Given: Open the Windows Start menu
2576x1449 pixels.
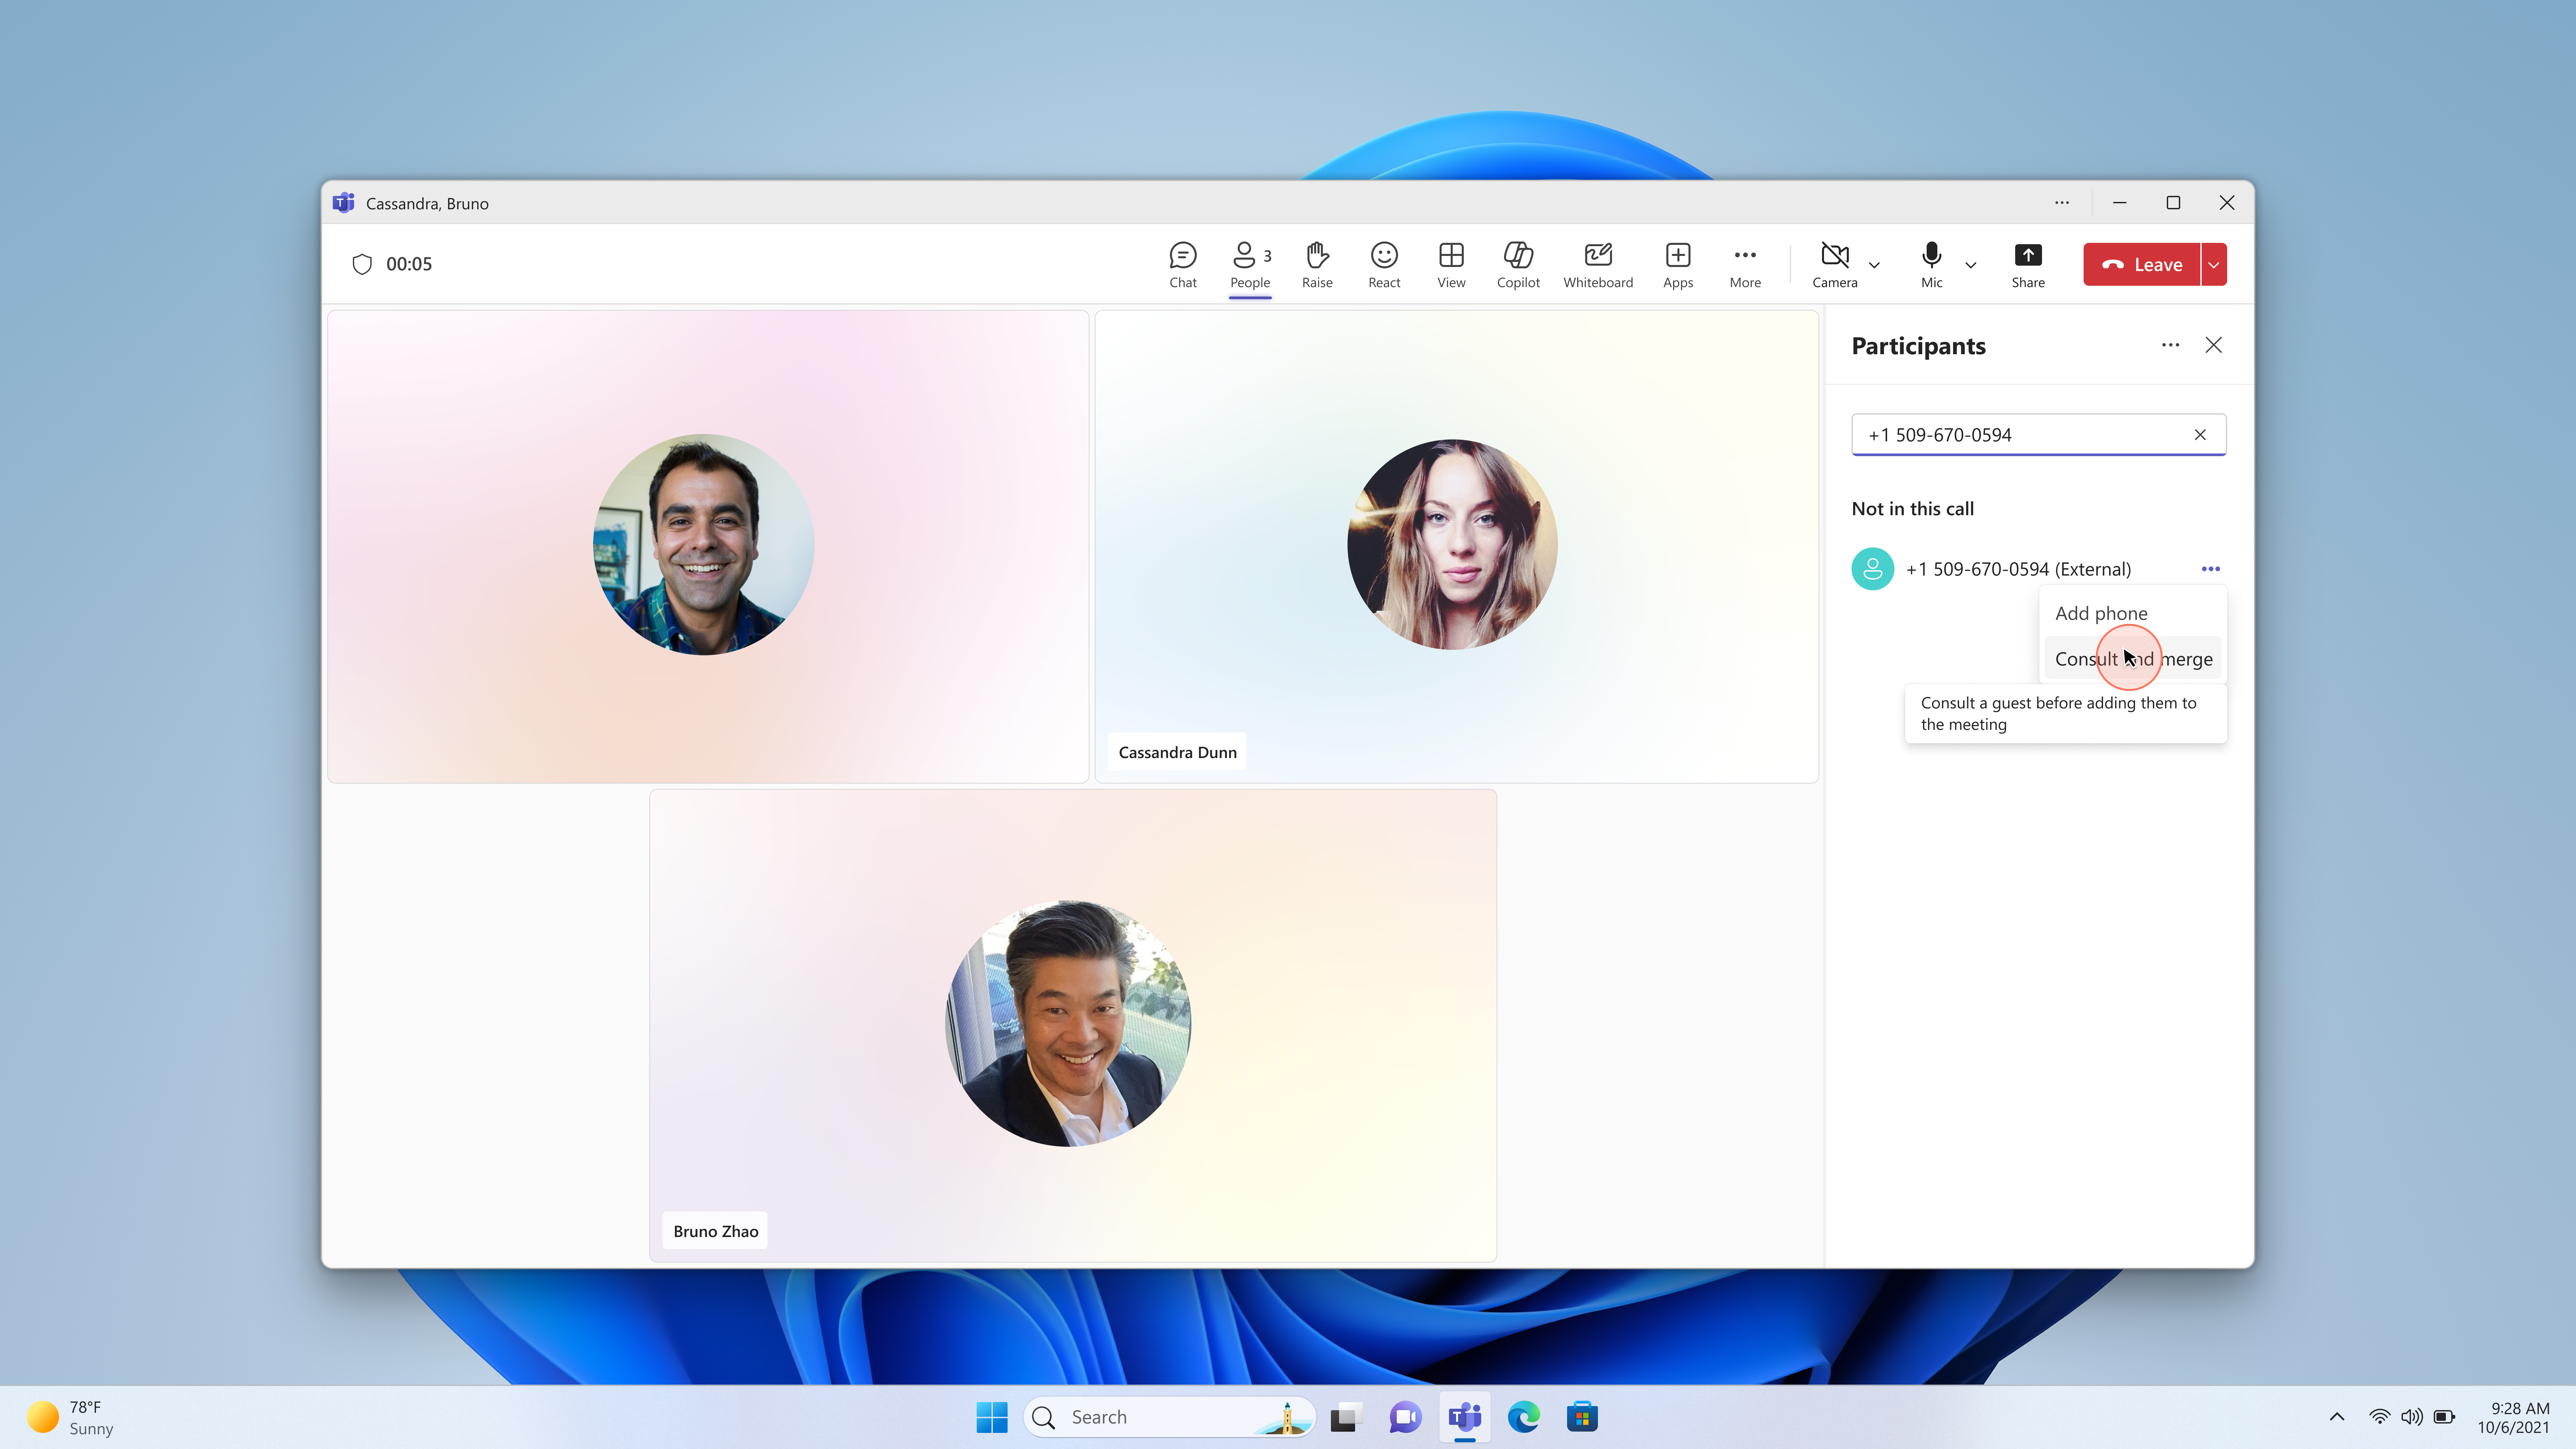Looking at the screenshot, I should pyautogui.click(x=992, y=1417).
